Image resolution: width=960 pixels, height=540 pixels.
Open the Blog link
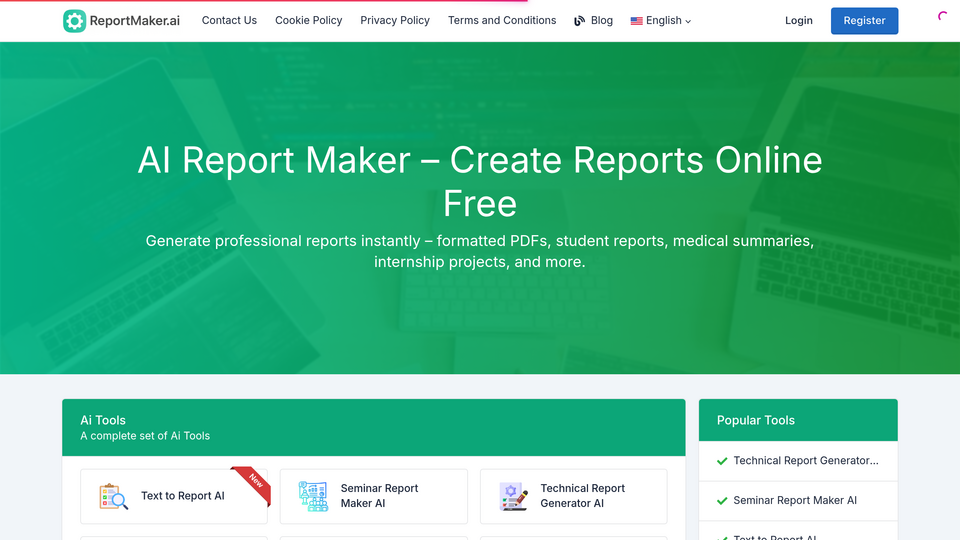coord(602,20)
